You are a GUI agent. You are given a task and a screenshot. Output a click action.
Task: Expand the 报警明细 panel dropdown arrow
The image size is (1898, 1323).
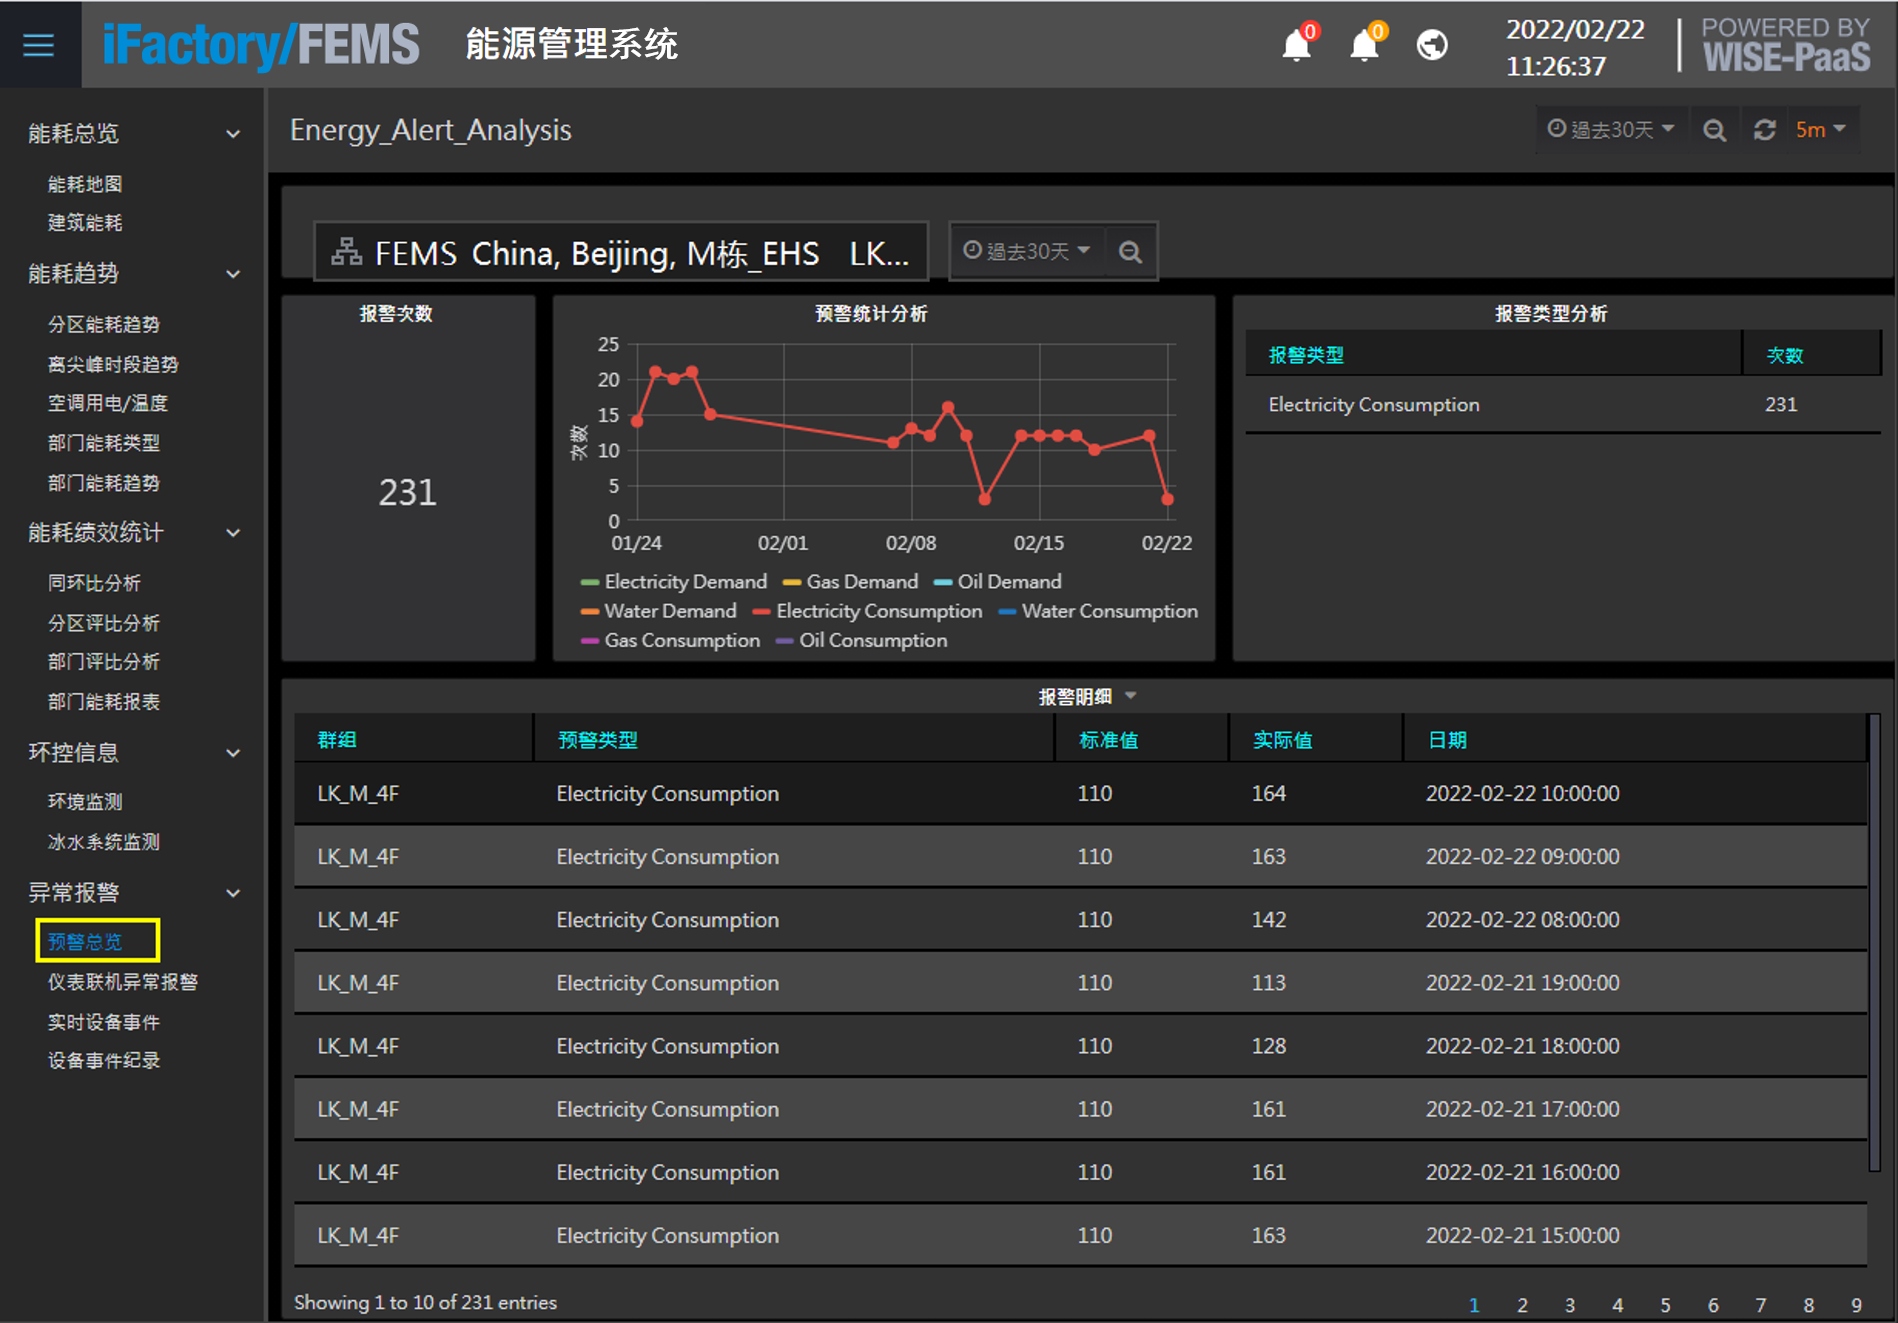(1131, 696)
